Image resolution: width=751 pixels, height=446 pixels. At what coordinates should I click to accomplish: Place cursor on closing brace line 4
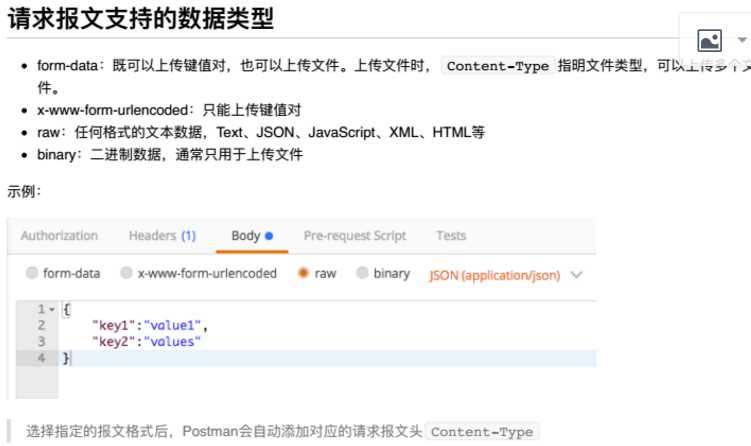(x=67, y=358)
